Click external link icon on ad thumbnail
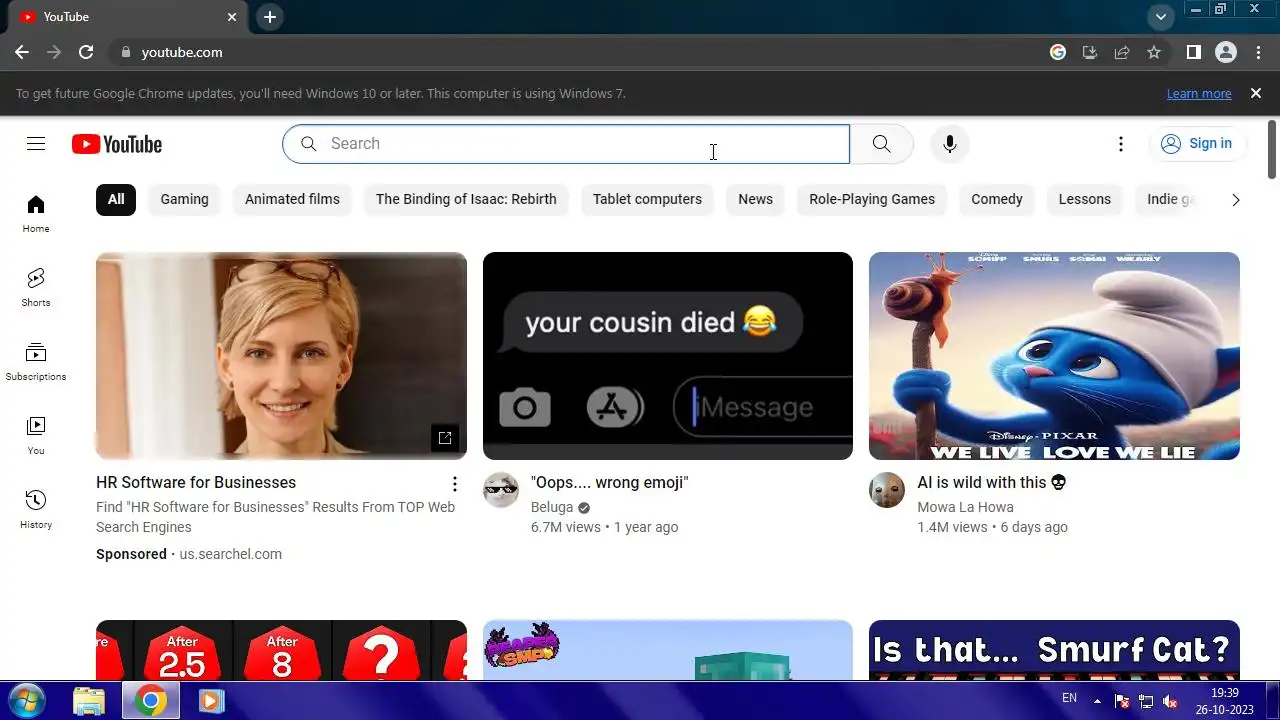This screenshot has height=720, width=1280. point(445,437)
